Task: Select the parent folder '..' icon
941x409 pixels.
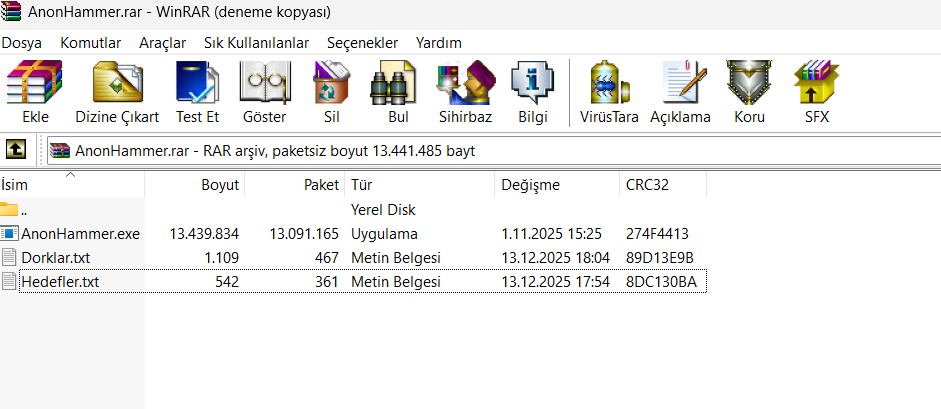Action: [x=9, y=209]
